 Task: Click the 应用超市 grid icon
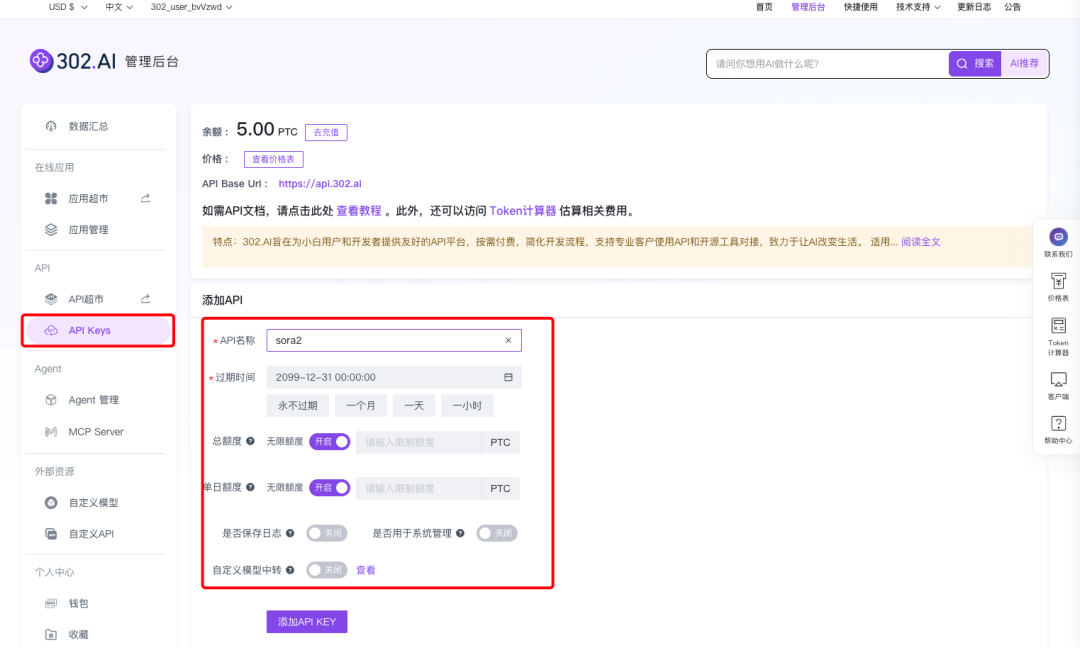51,198
